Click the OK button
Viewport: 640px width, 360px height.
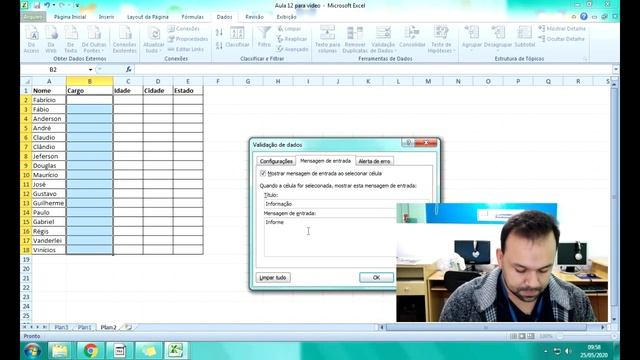[376, 278]
